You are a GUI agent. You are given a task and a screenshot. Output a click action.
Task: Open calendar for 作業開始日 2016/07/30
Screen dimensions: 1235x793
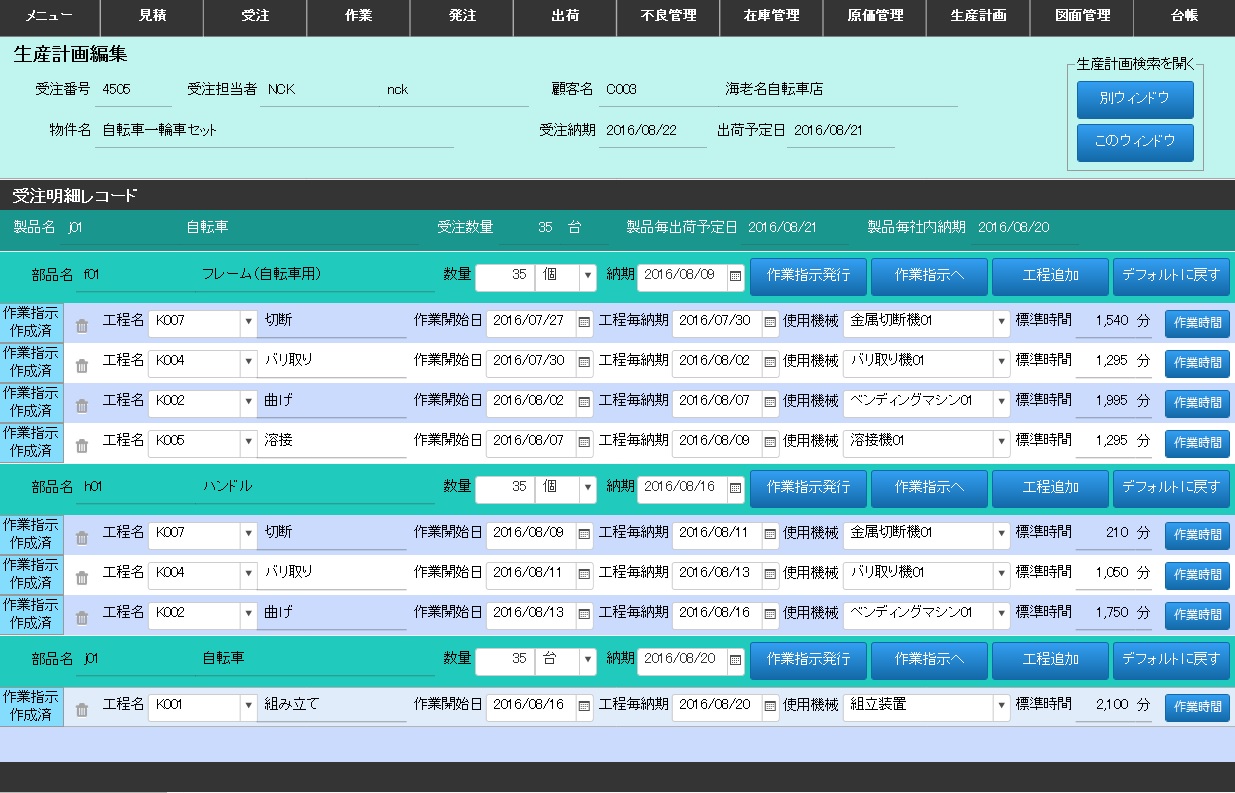584,361
